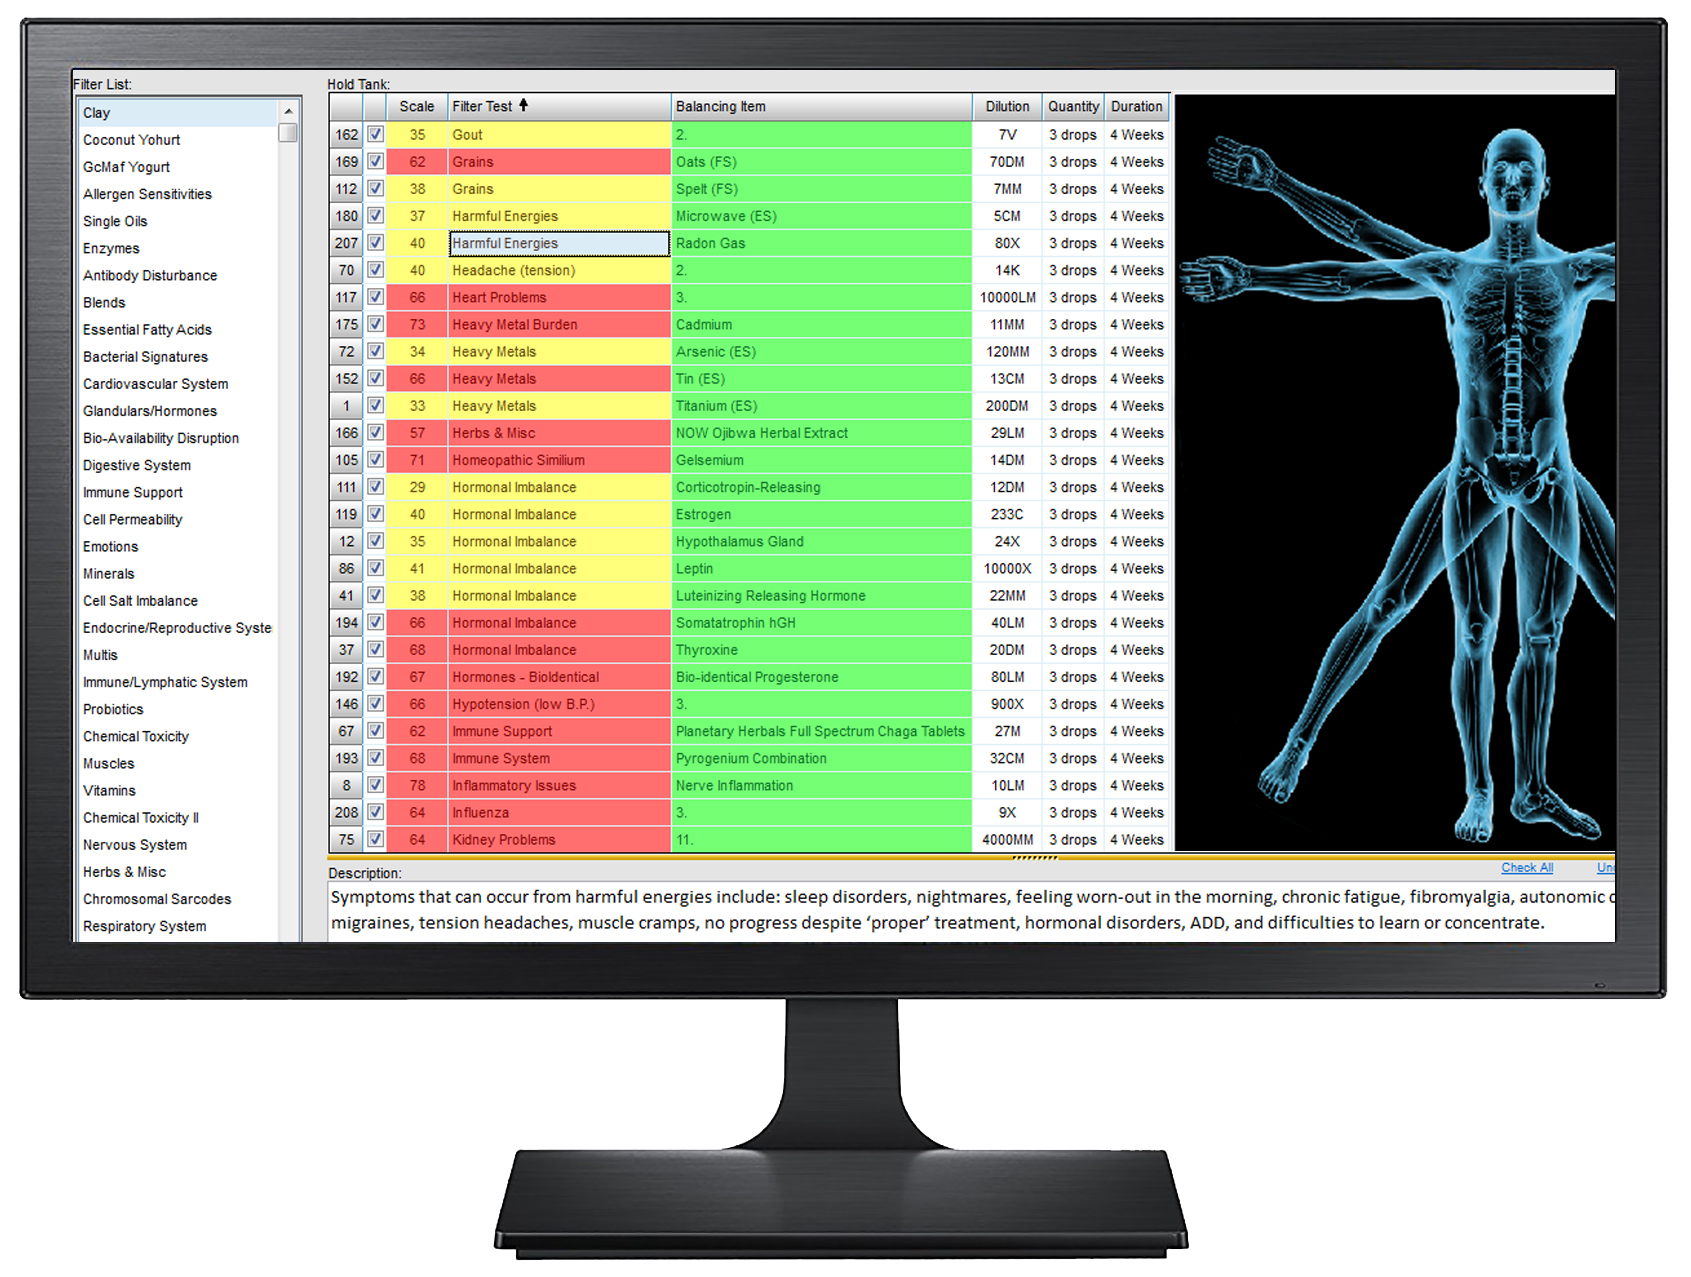This screenshot has width=1691, height=1277.
Task: Toggle checkbox in Kidney Problems row
Action: pos(375,839)
